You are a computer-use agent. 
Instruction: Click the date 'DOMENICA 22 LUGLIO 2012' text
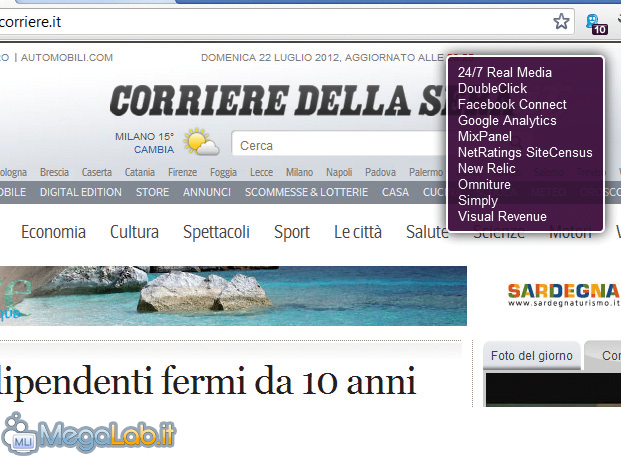270,57
